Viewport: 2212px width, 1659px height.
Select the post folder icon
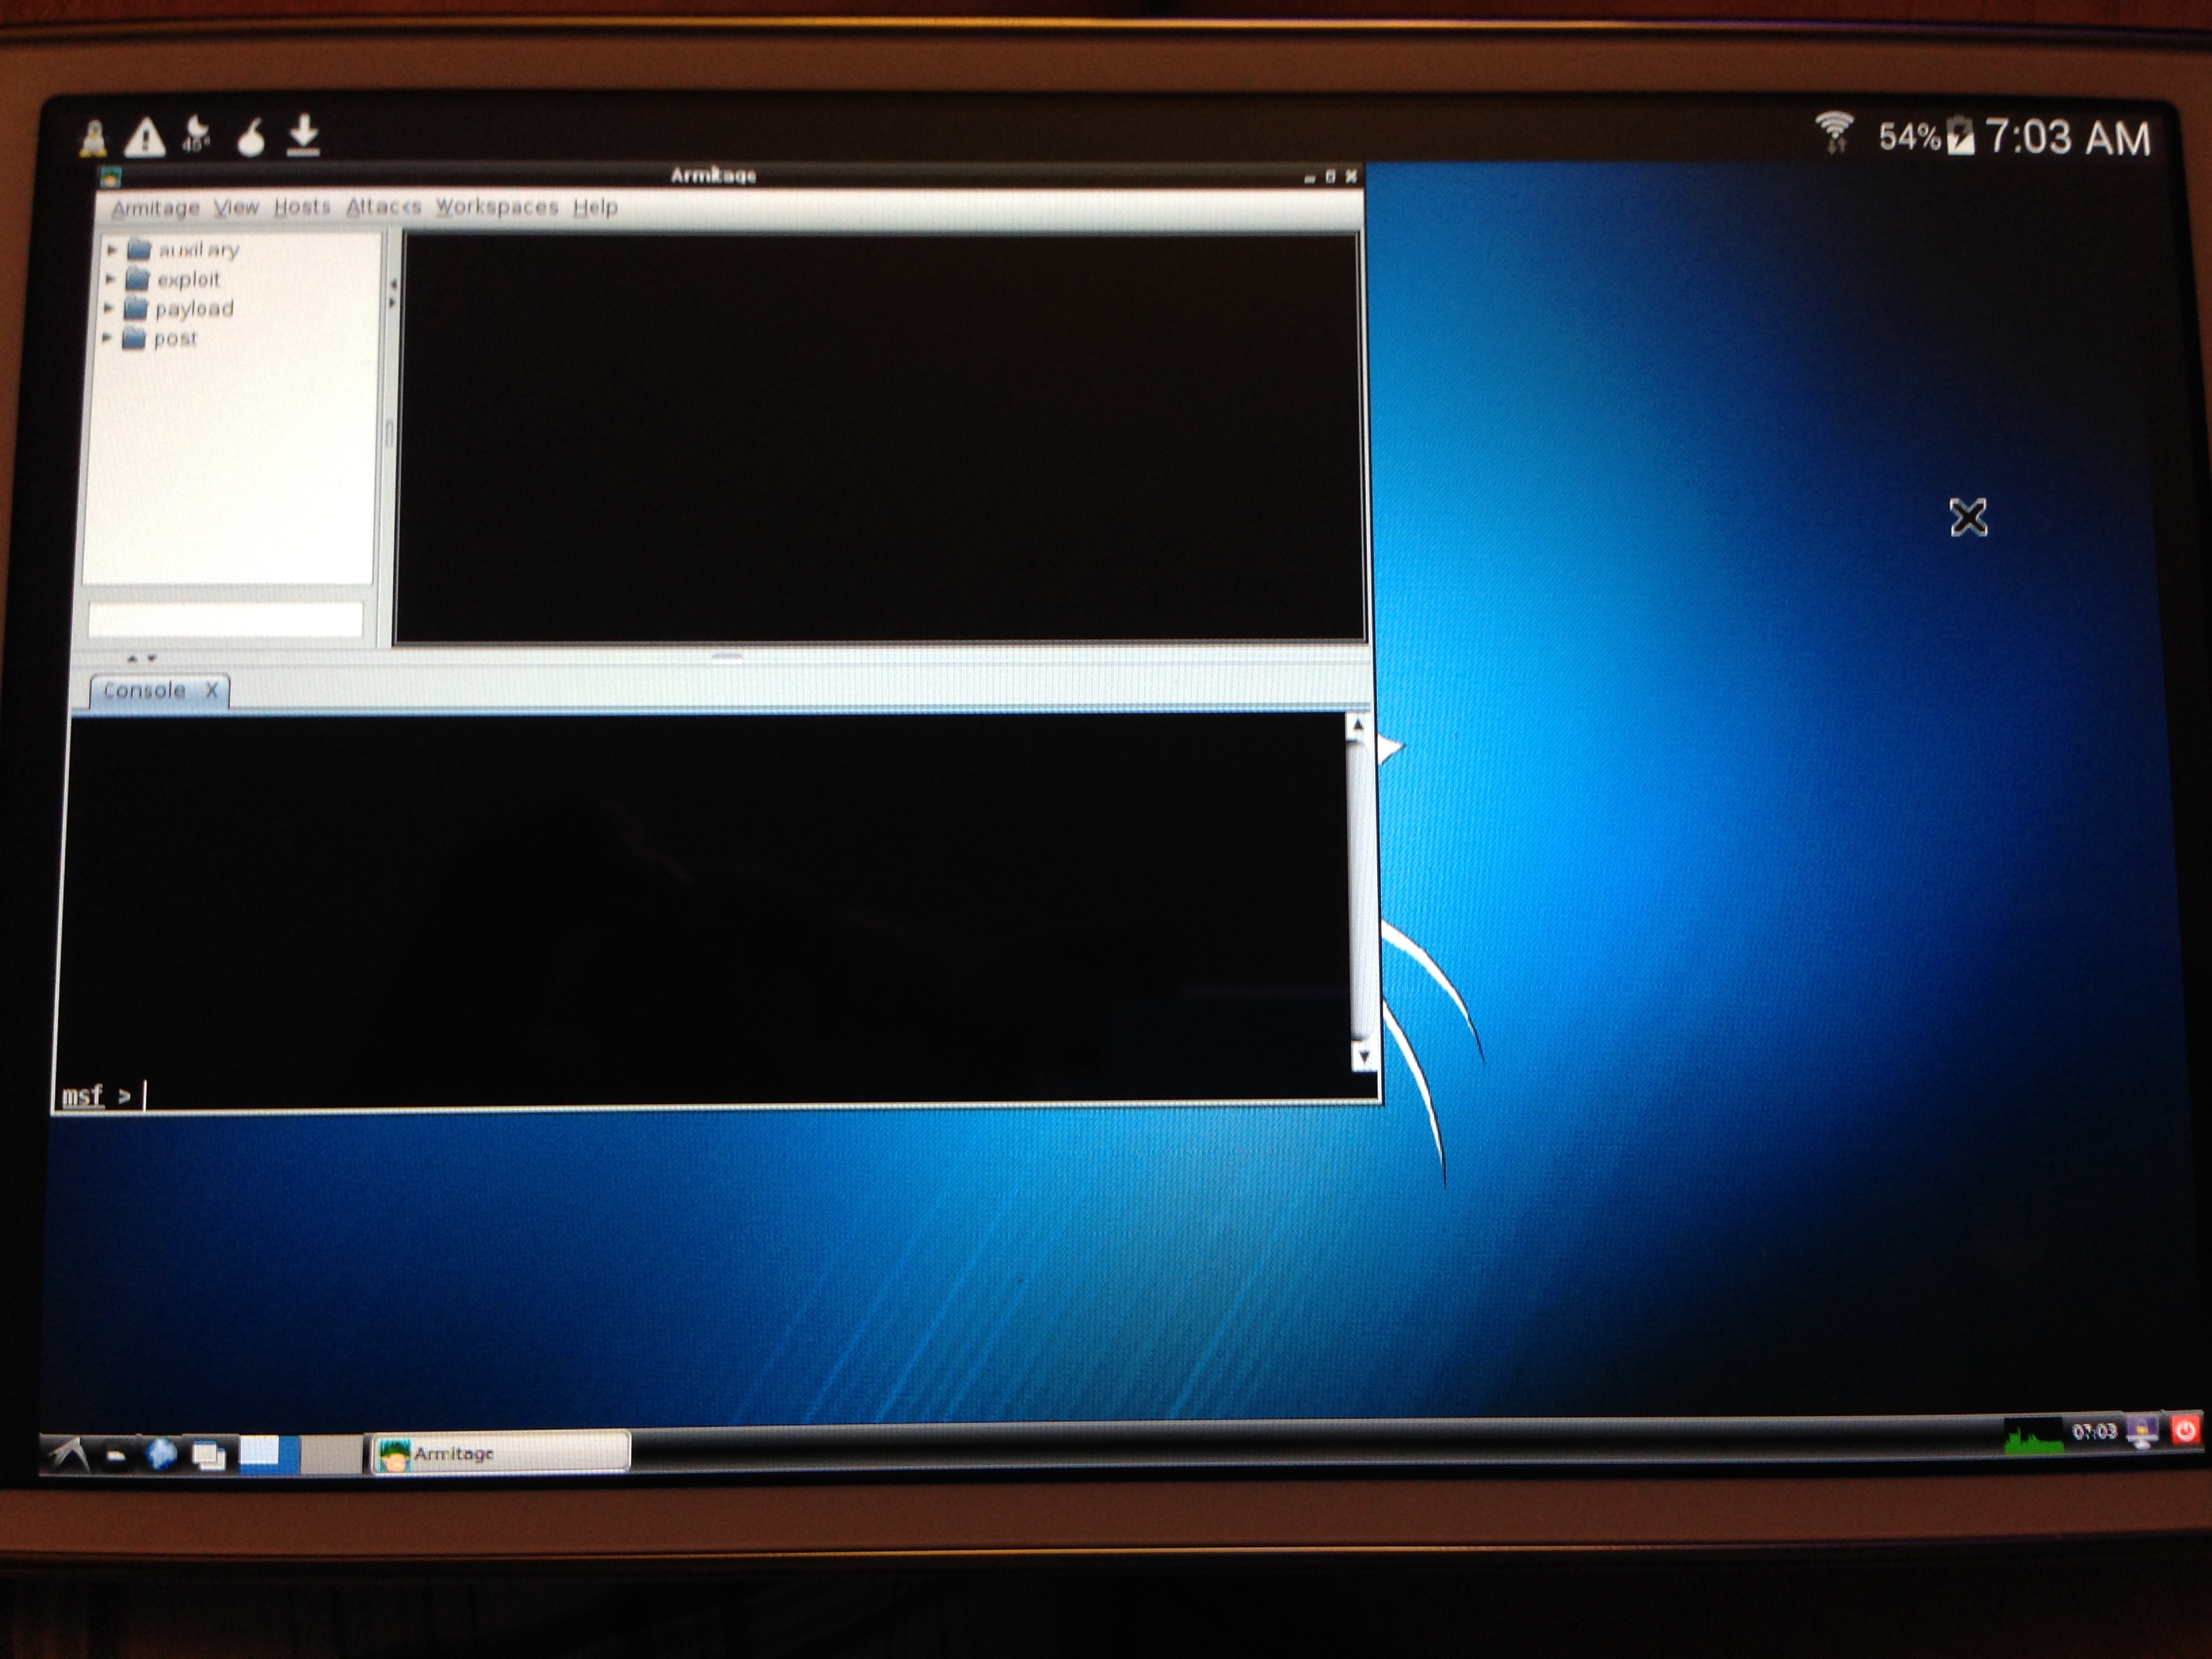click(x=134, y=338)
